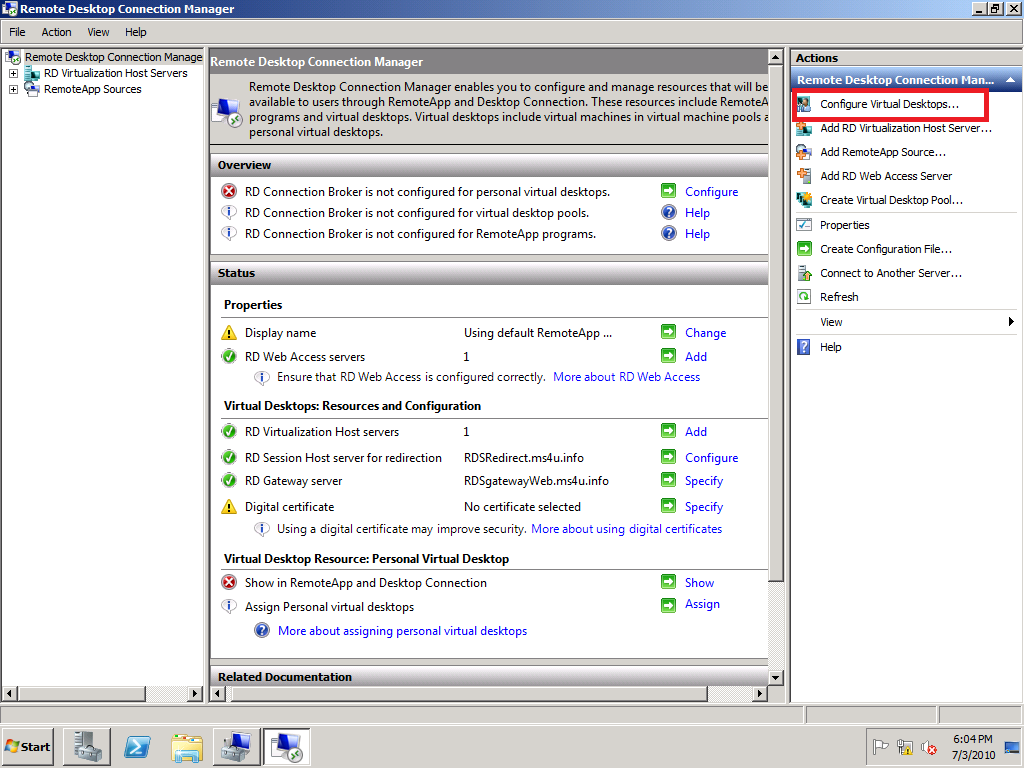The height and width of the screenshot is (768, 1024).
Task: Click the Configure Virtual Desktops action icon
Action: pos(804,104)
